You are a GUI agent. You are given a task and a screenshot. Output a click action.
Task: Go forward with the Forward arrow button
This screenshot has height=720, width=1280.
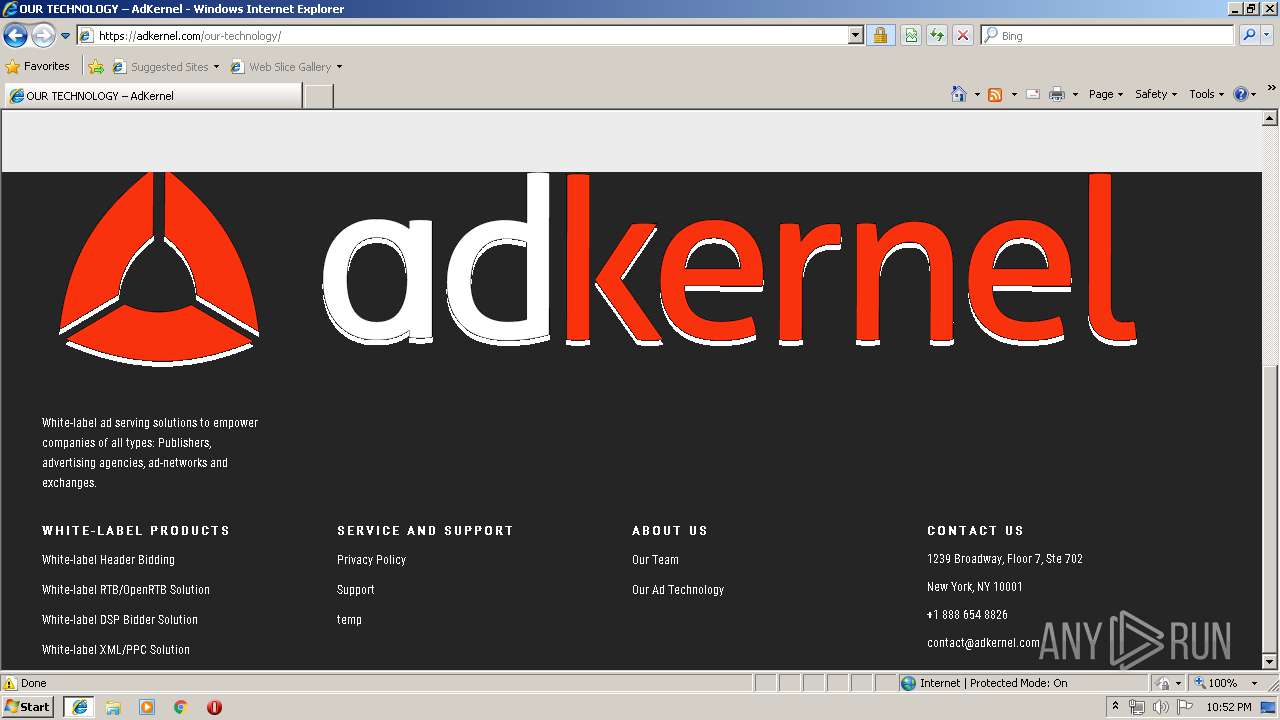click(43, 36)
